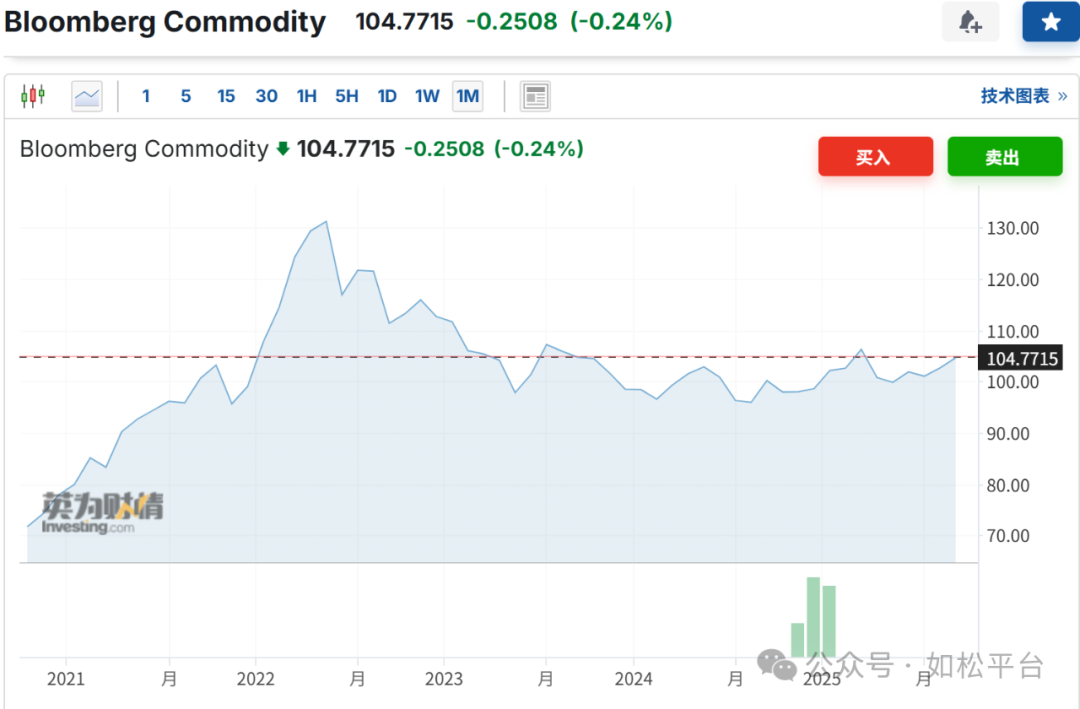Click the add alert bell icon
The height and width of the screenshot is (709, 1080).
tap(970, 22)
